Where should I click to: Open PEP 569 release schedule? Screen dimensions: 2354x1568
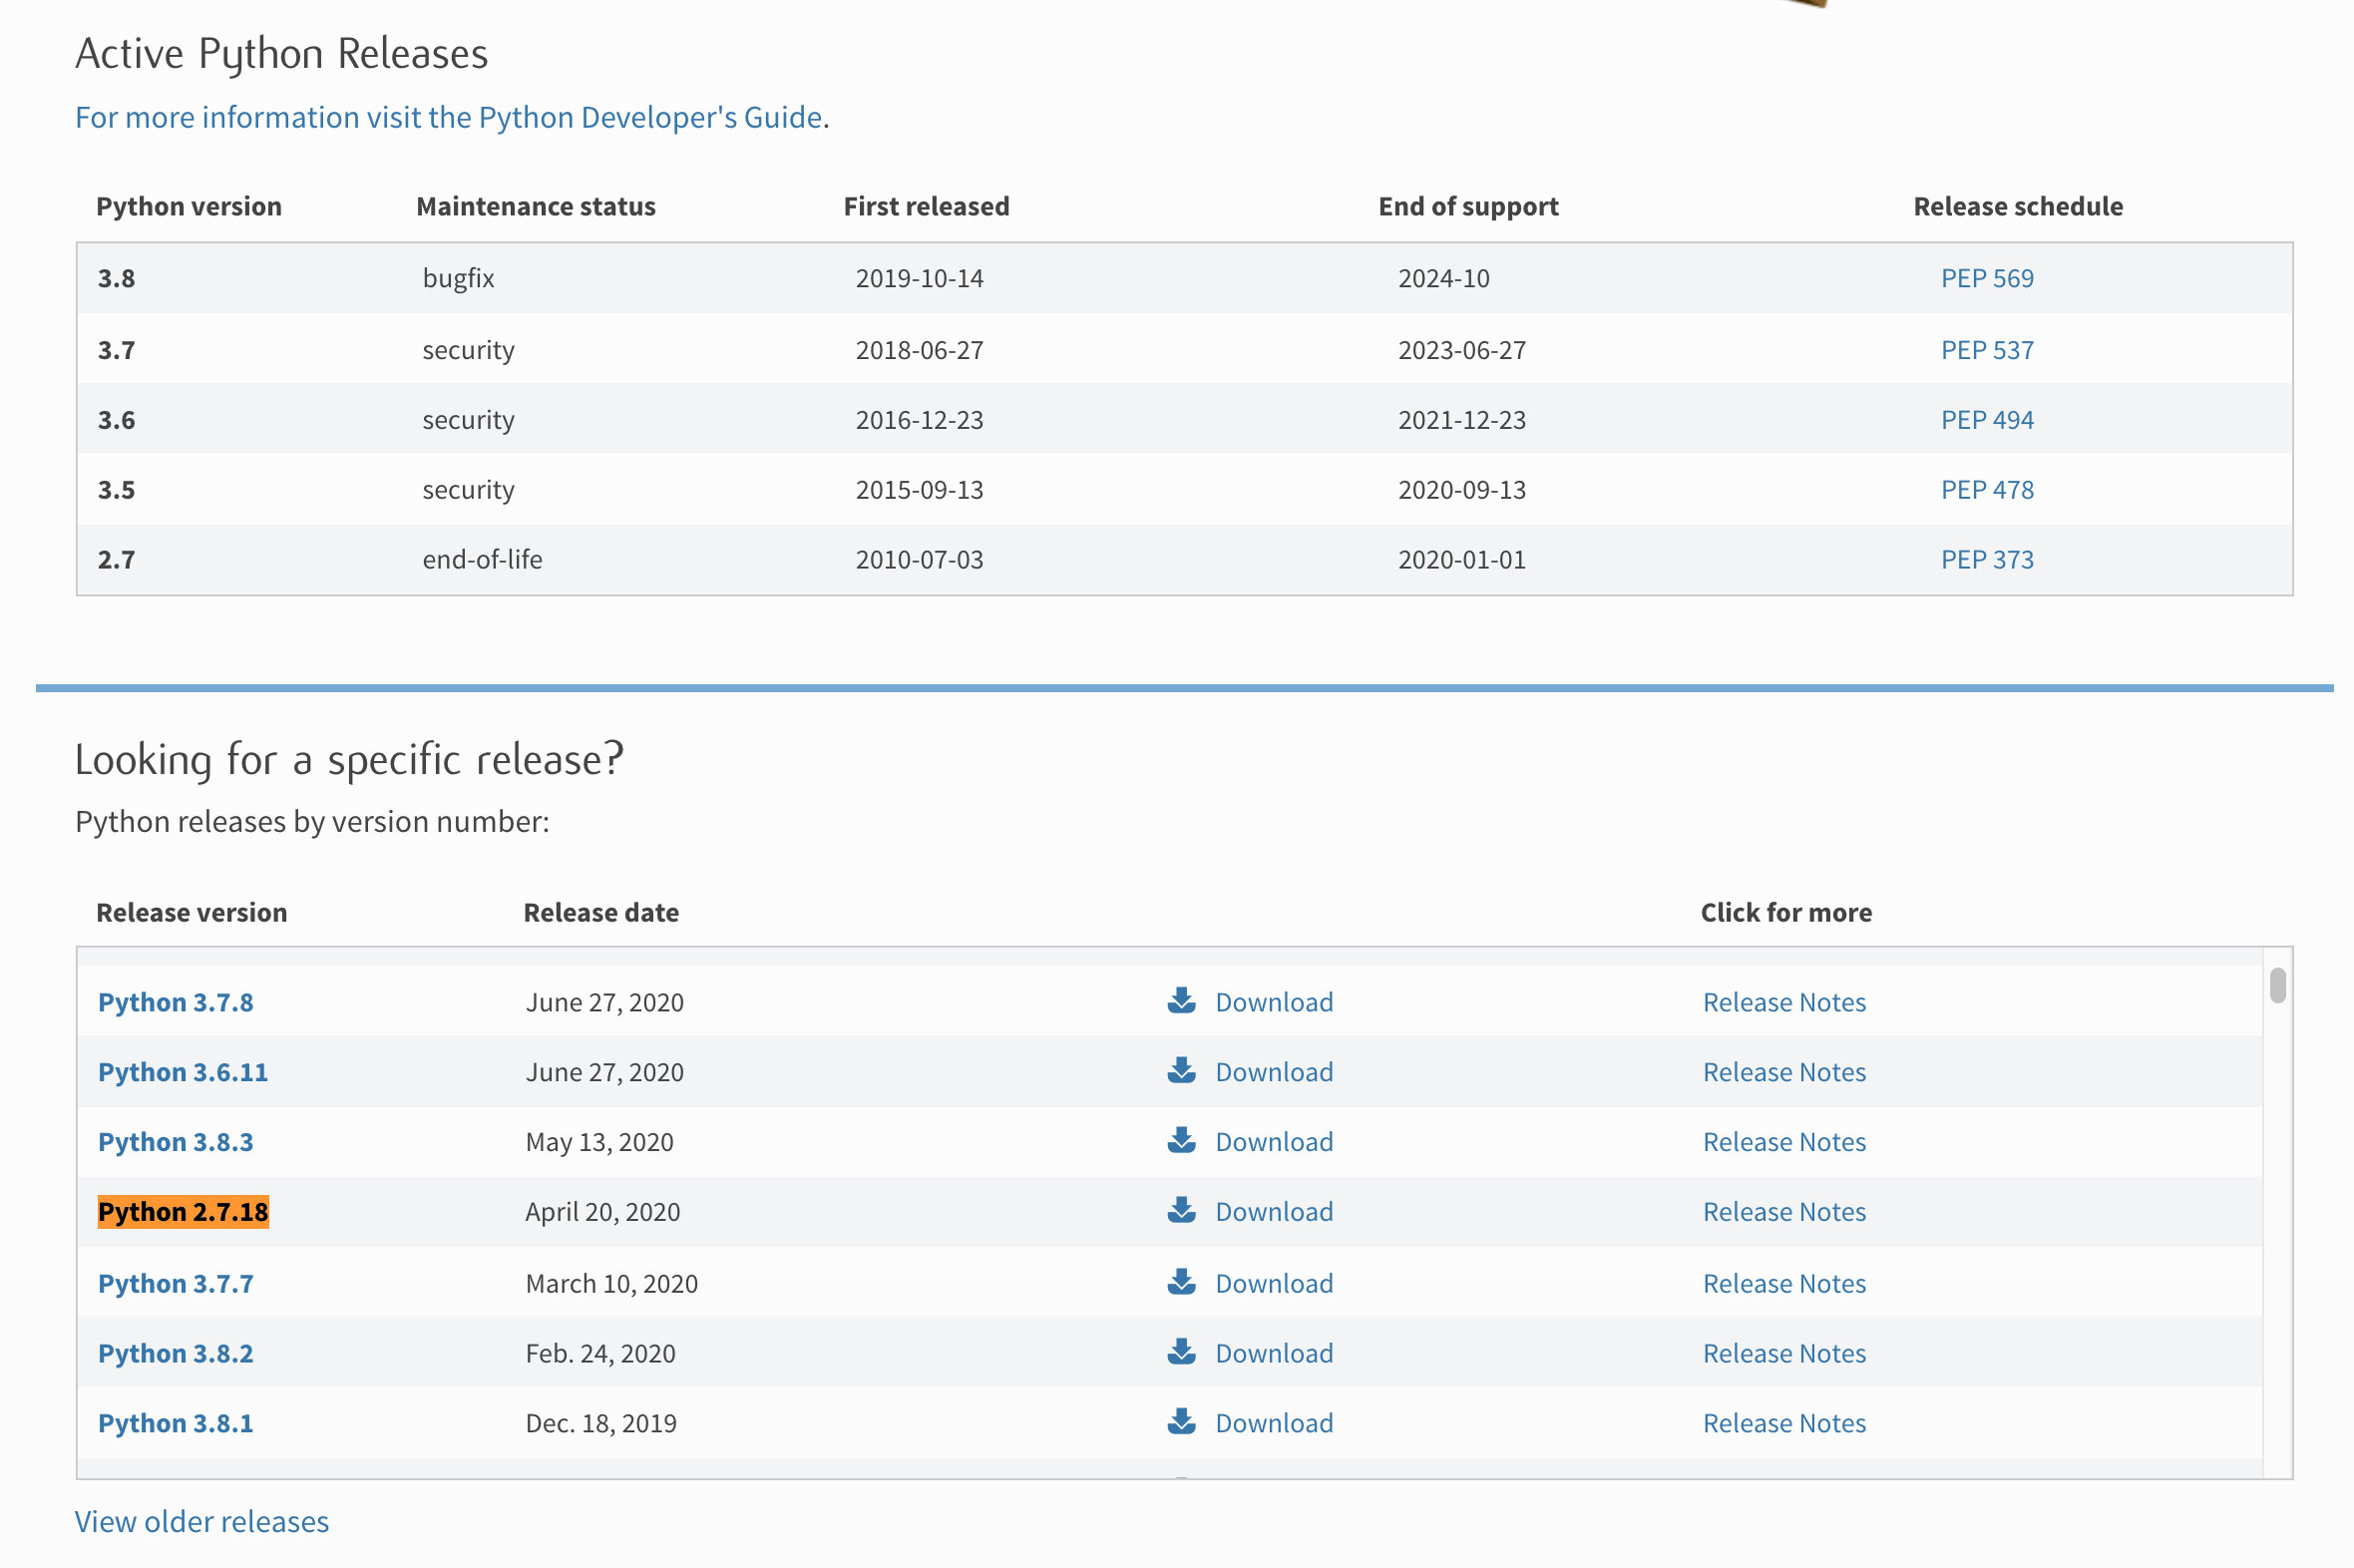click(1986, 278)
